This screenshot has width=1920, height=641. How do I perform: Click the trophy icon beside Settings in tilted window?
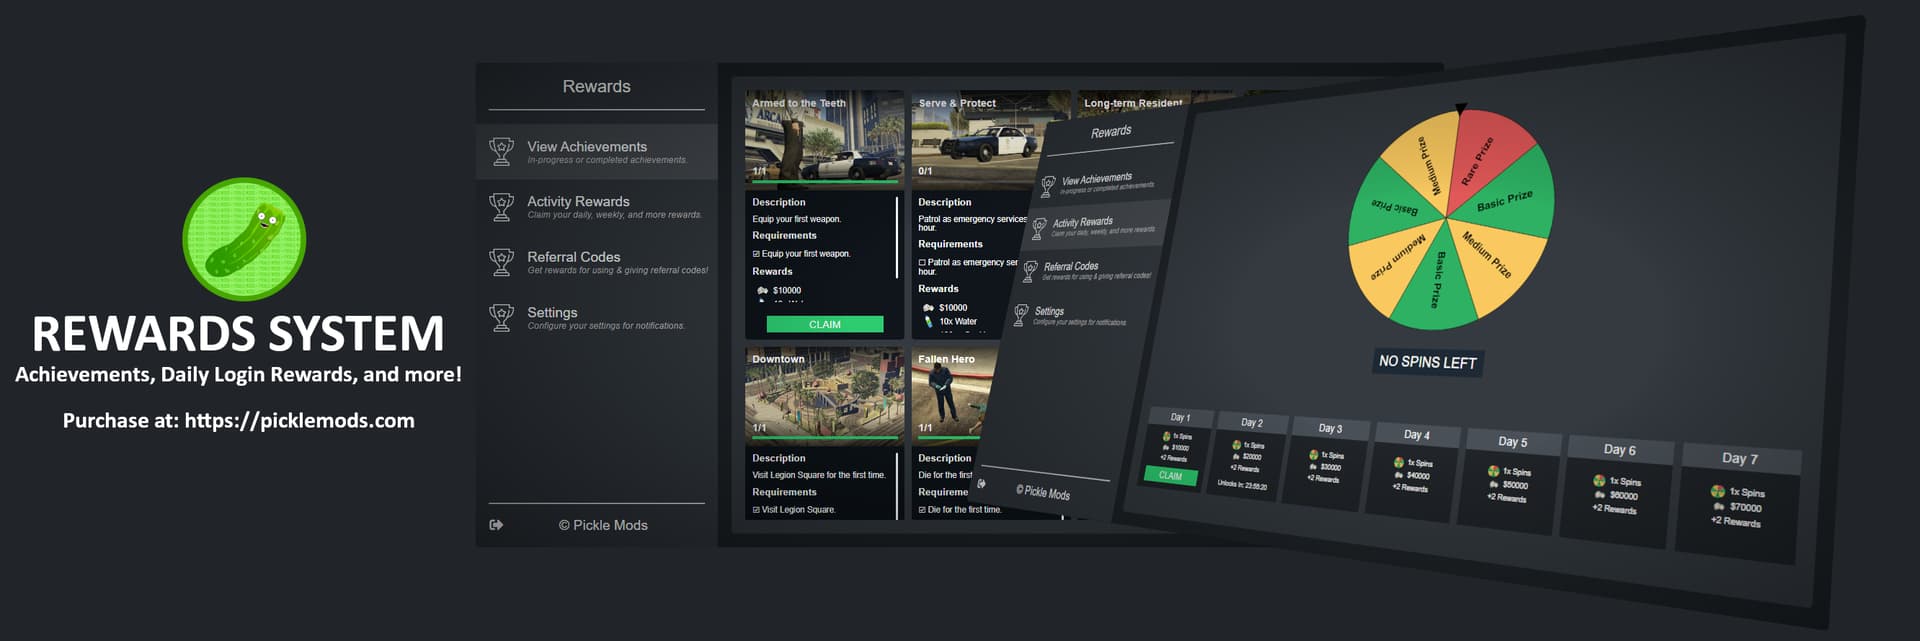(1021, 315)
